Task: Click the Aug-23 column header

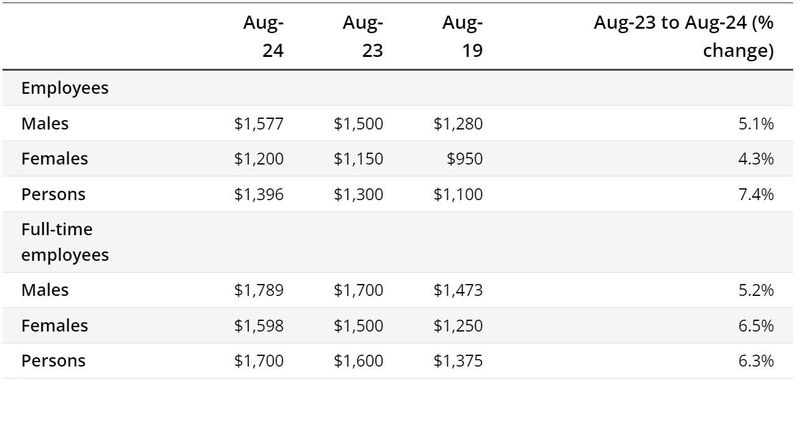Action: [x=362, y=36]
